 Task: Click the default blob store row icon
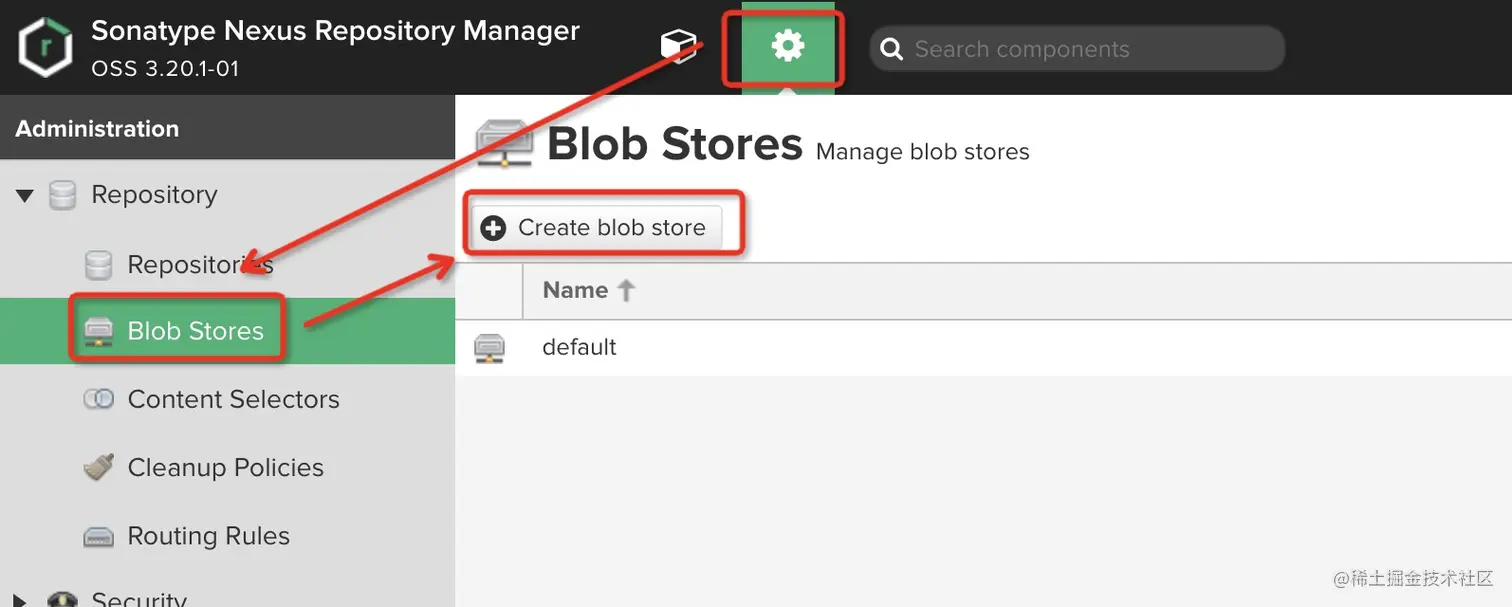pos(489,347)
